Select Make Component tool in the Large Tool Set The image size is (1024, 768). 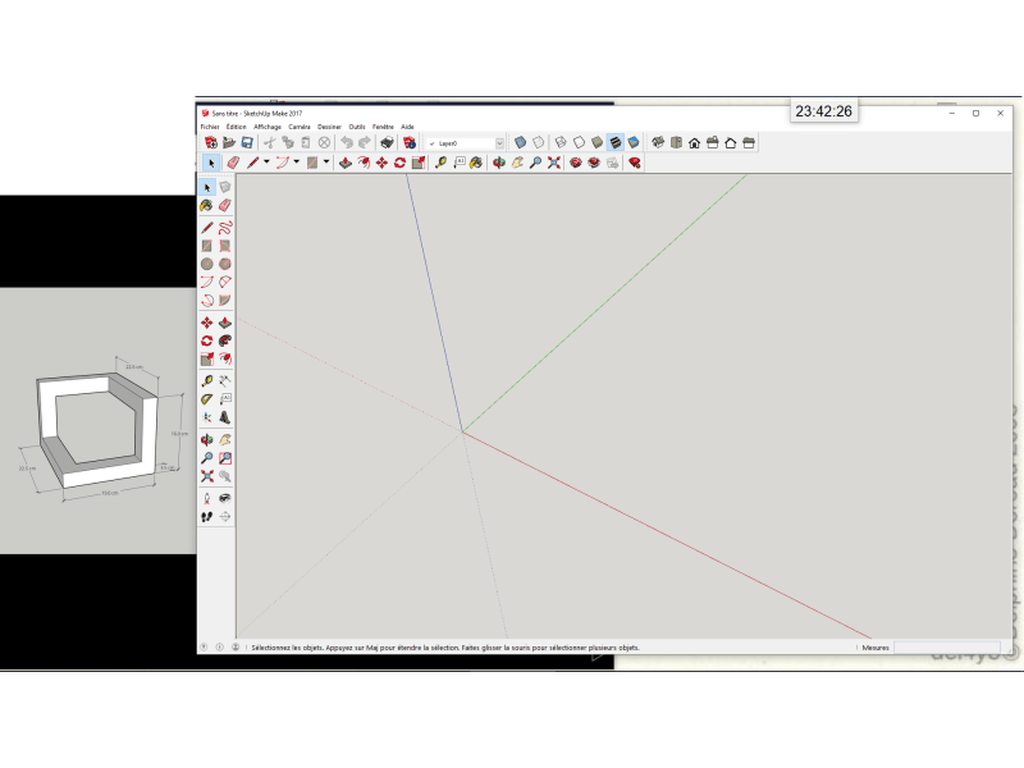point(225,187)
